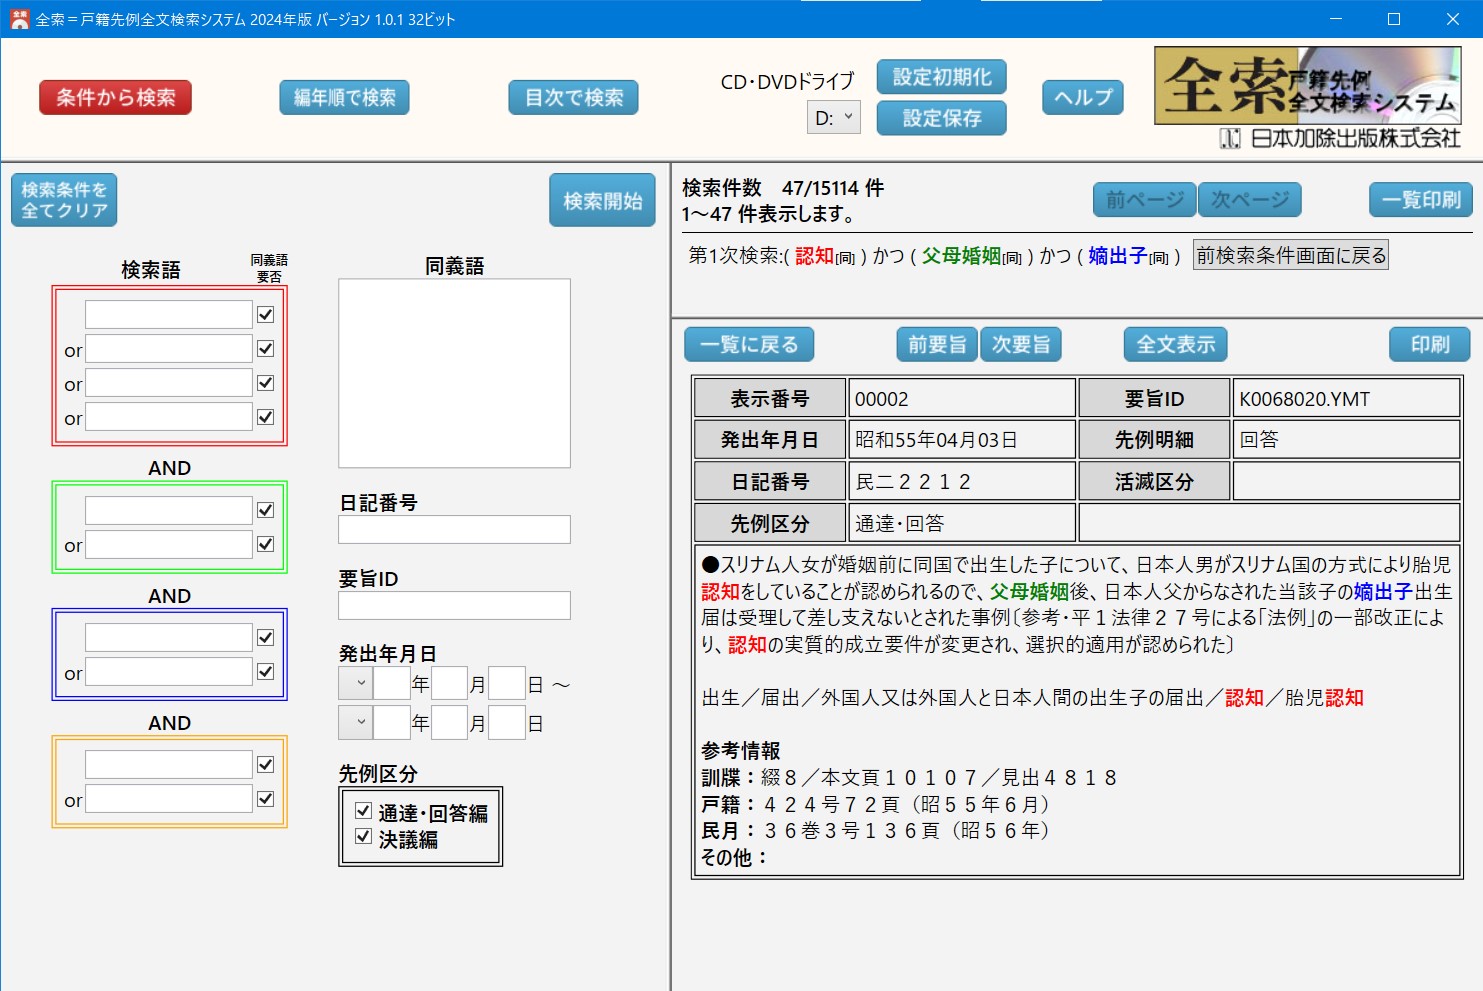Go to the next summary with 次要旨
Viewport: 1483px width, 991px height.
(x=1020, y=345)
